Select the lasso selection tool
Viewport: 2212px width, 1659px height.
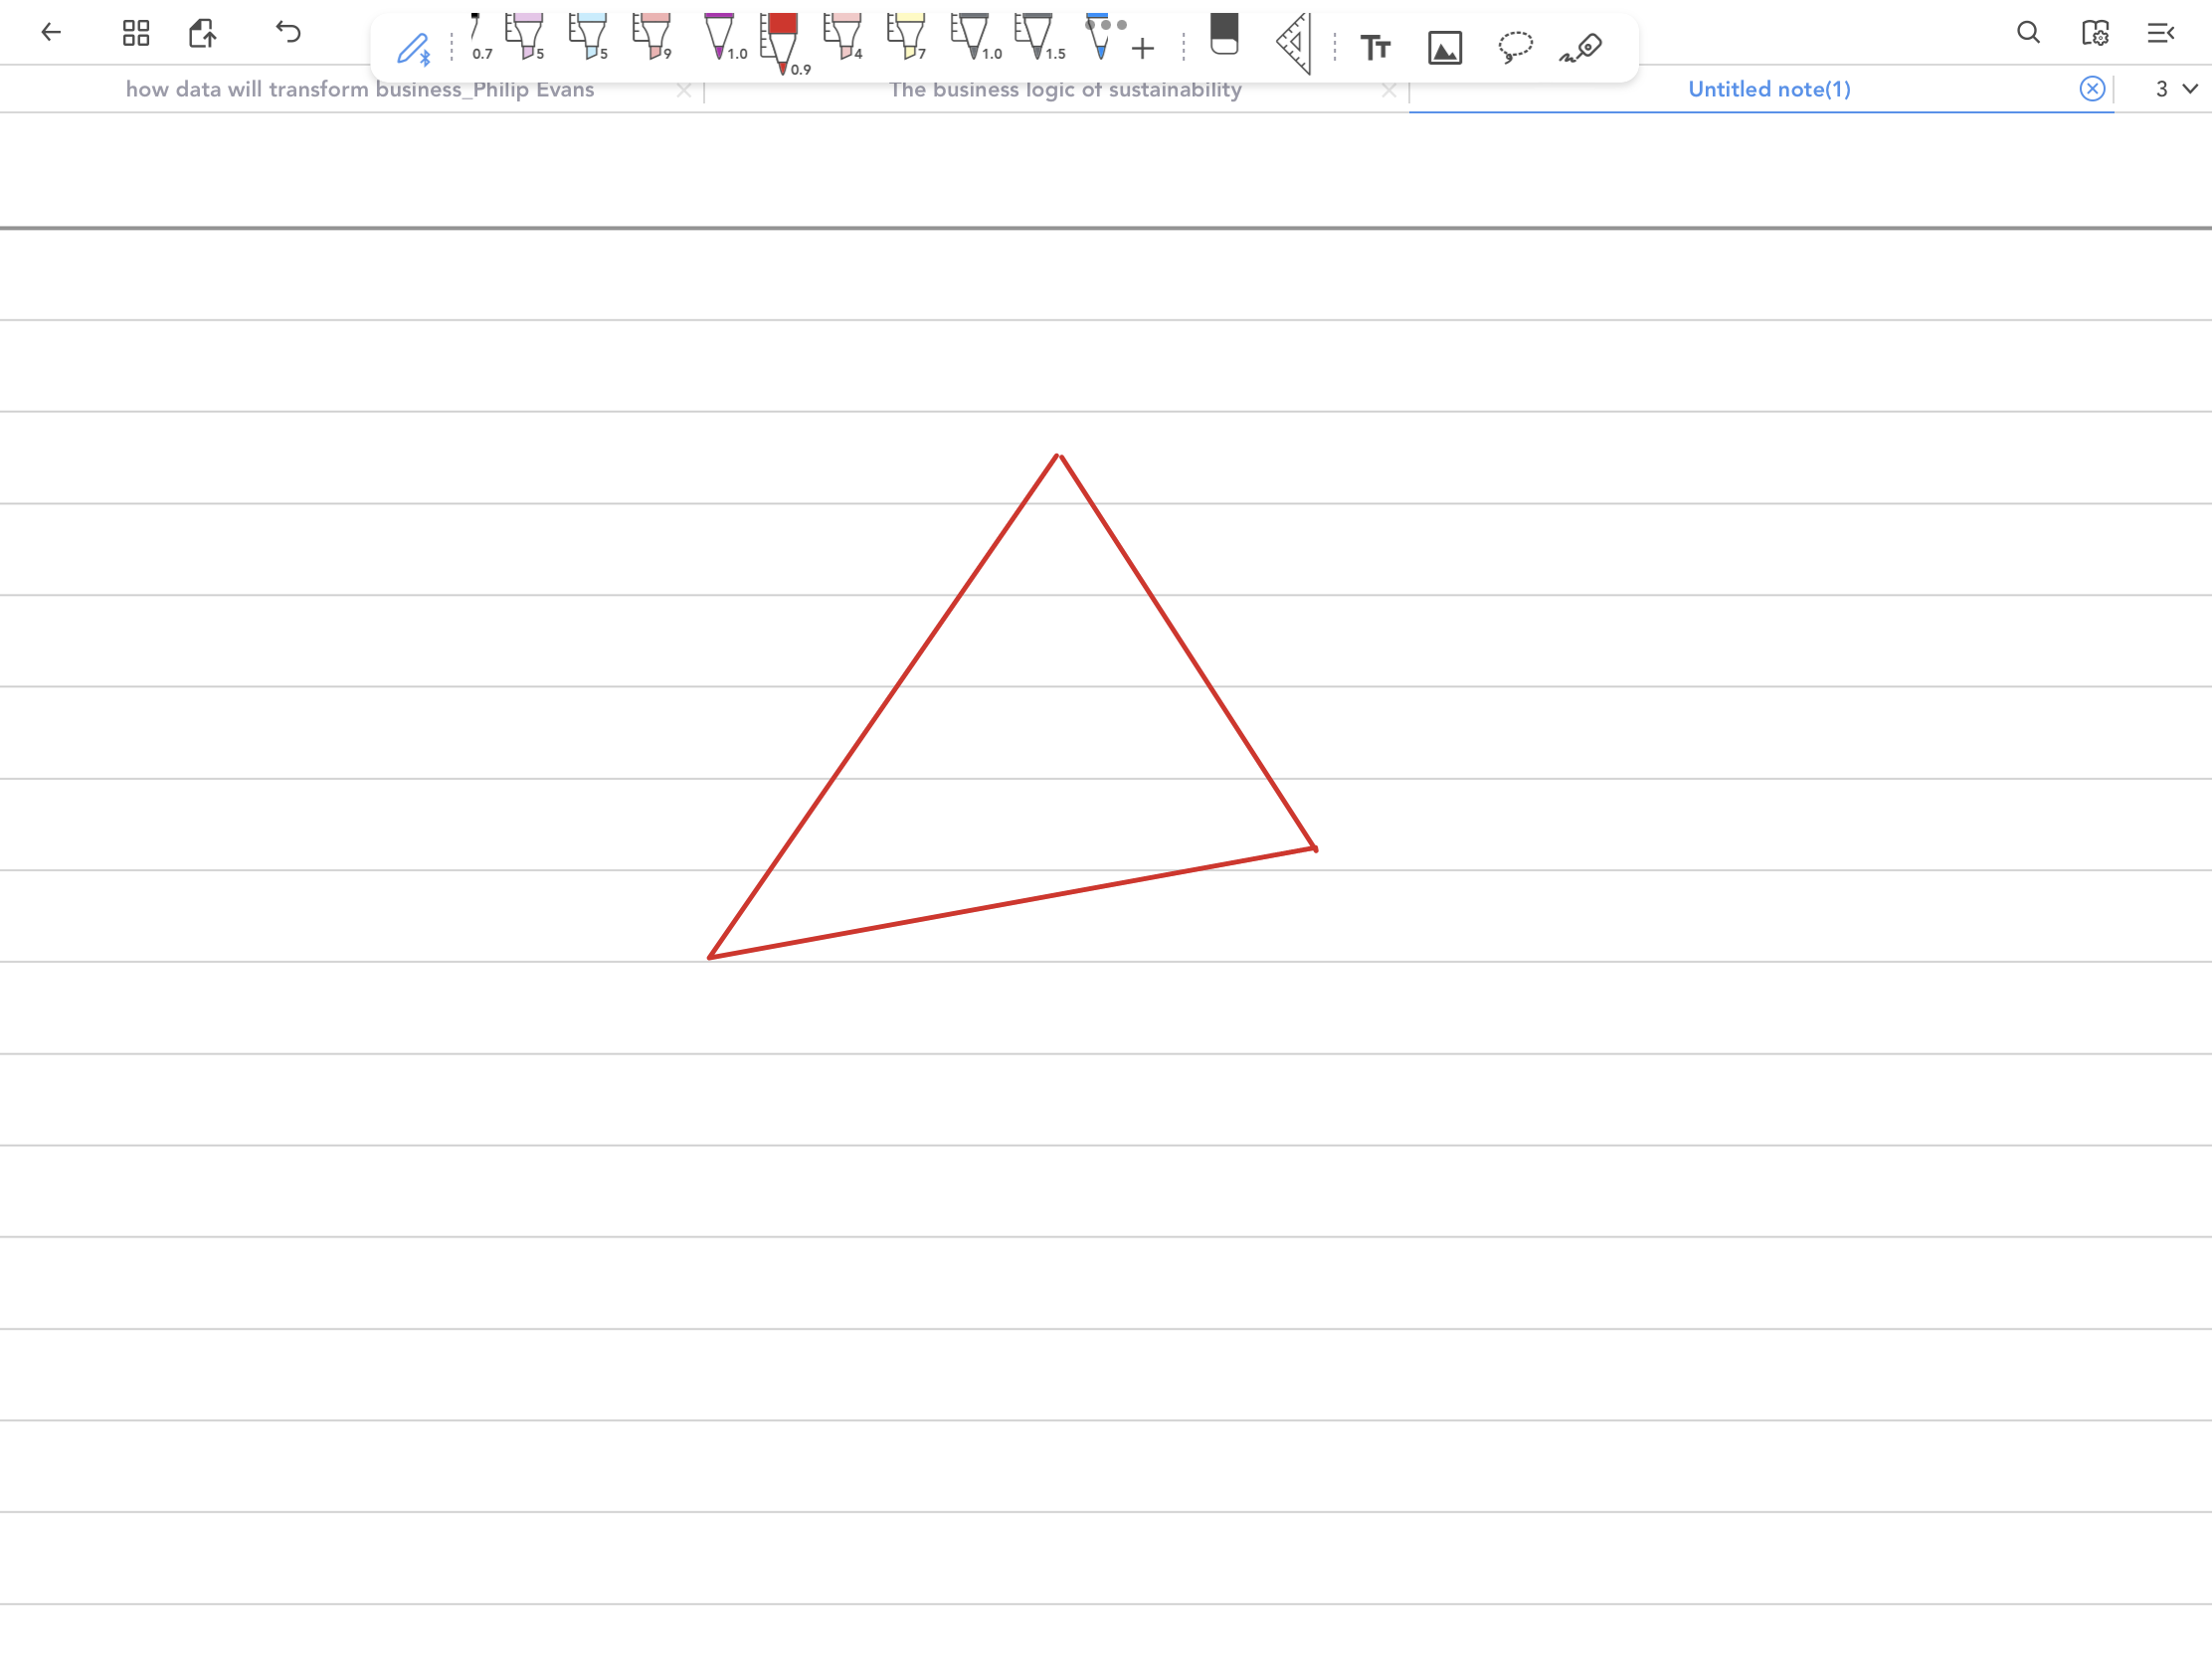pyautogui.click(x=1515, y=47)
